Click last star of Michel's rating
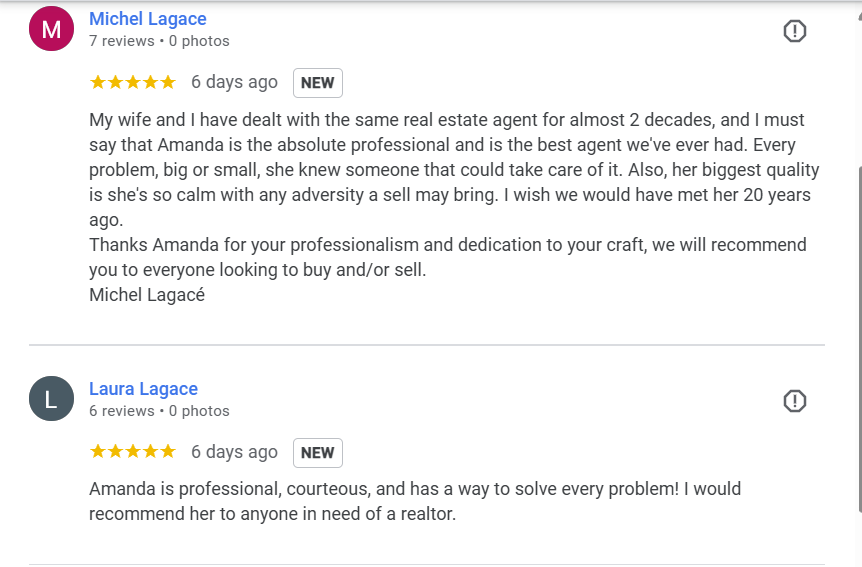This screenshot has width=862, height=567. 167,82
